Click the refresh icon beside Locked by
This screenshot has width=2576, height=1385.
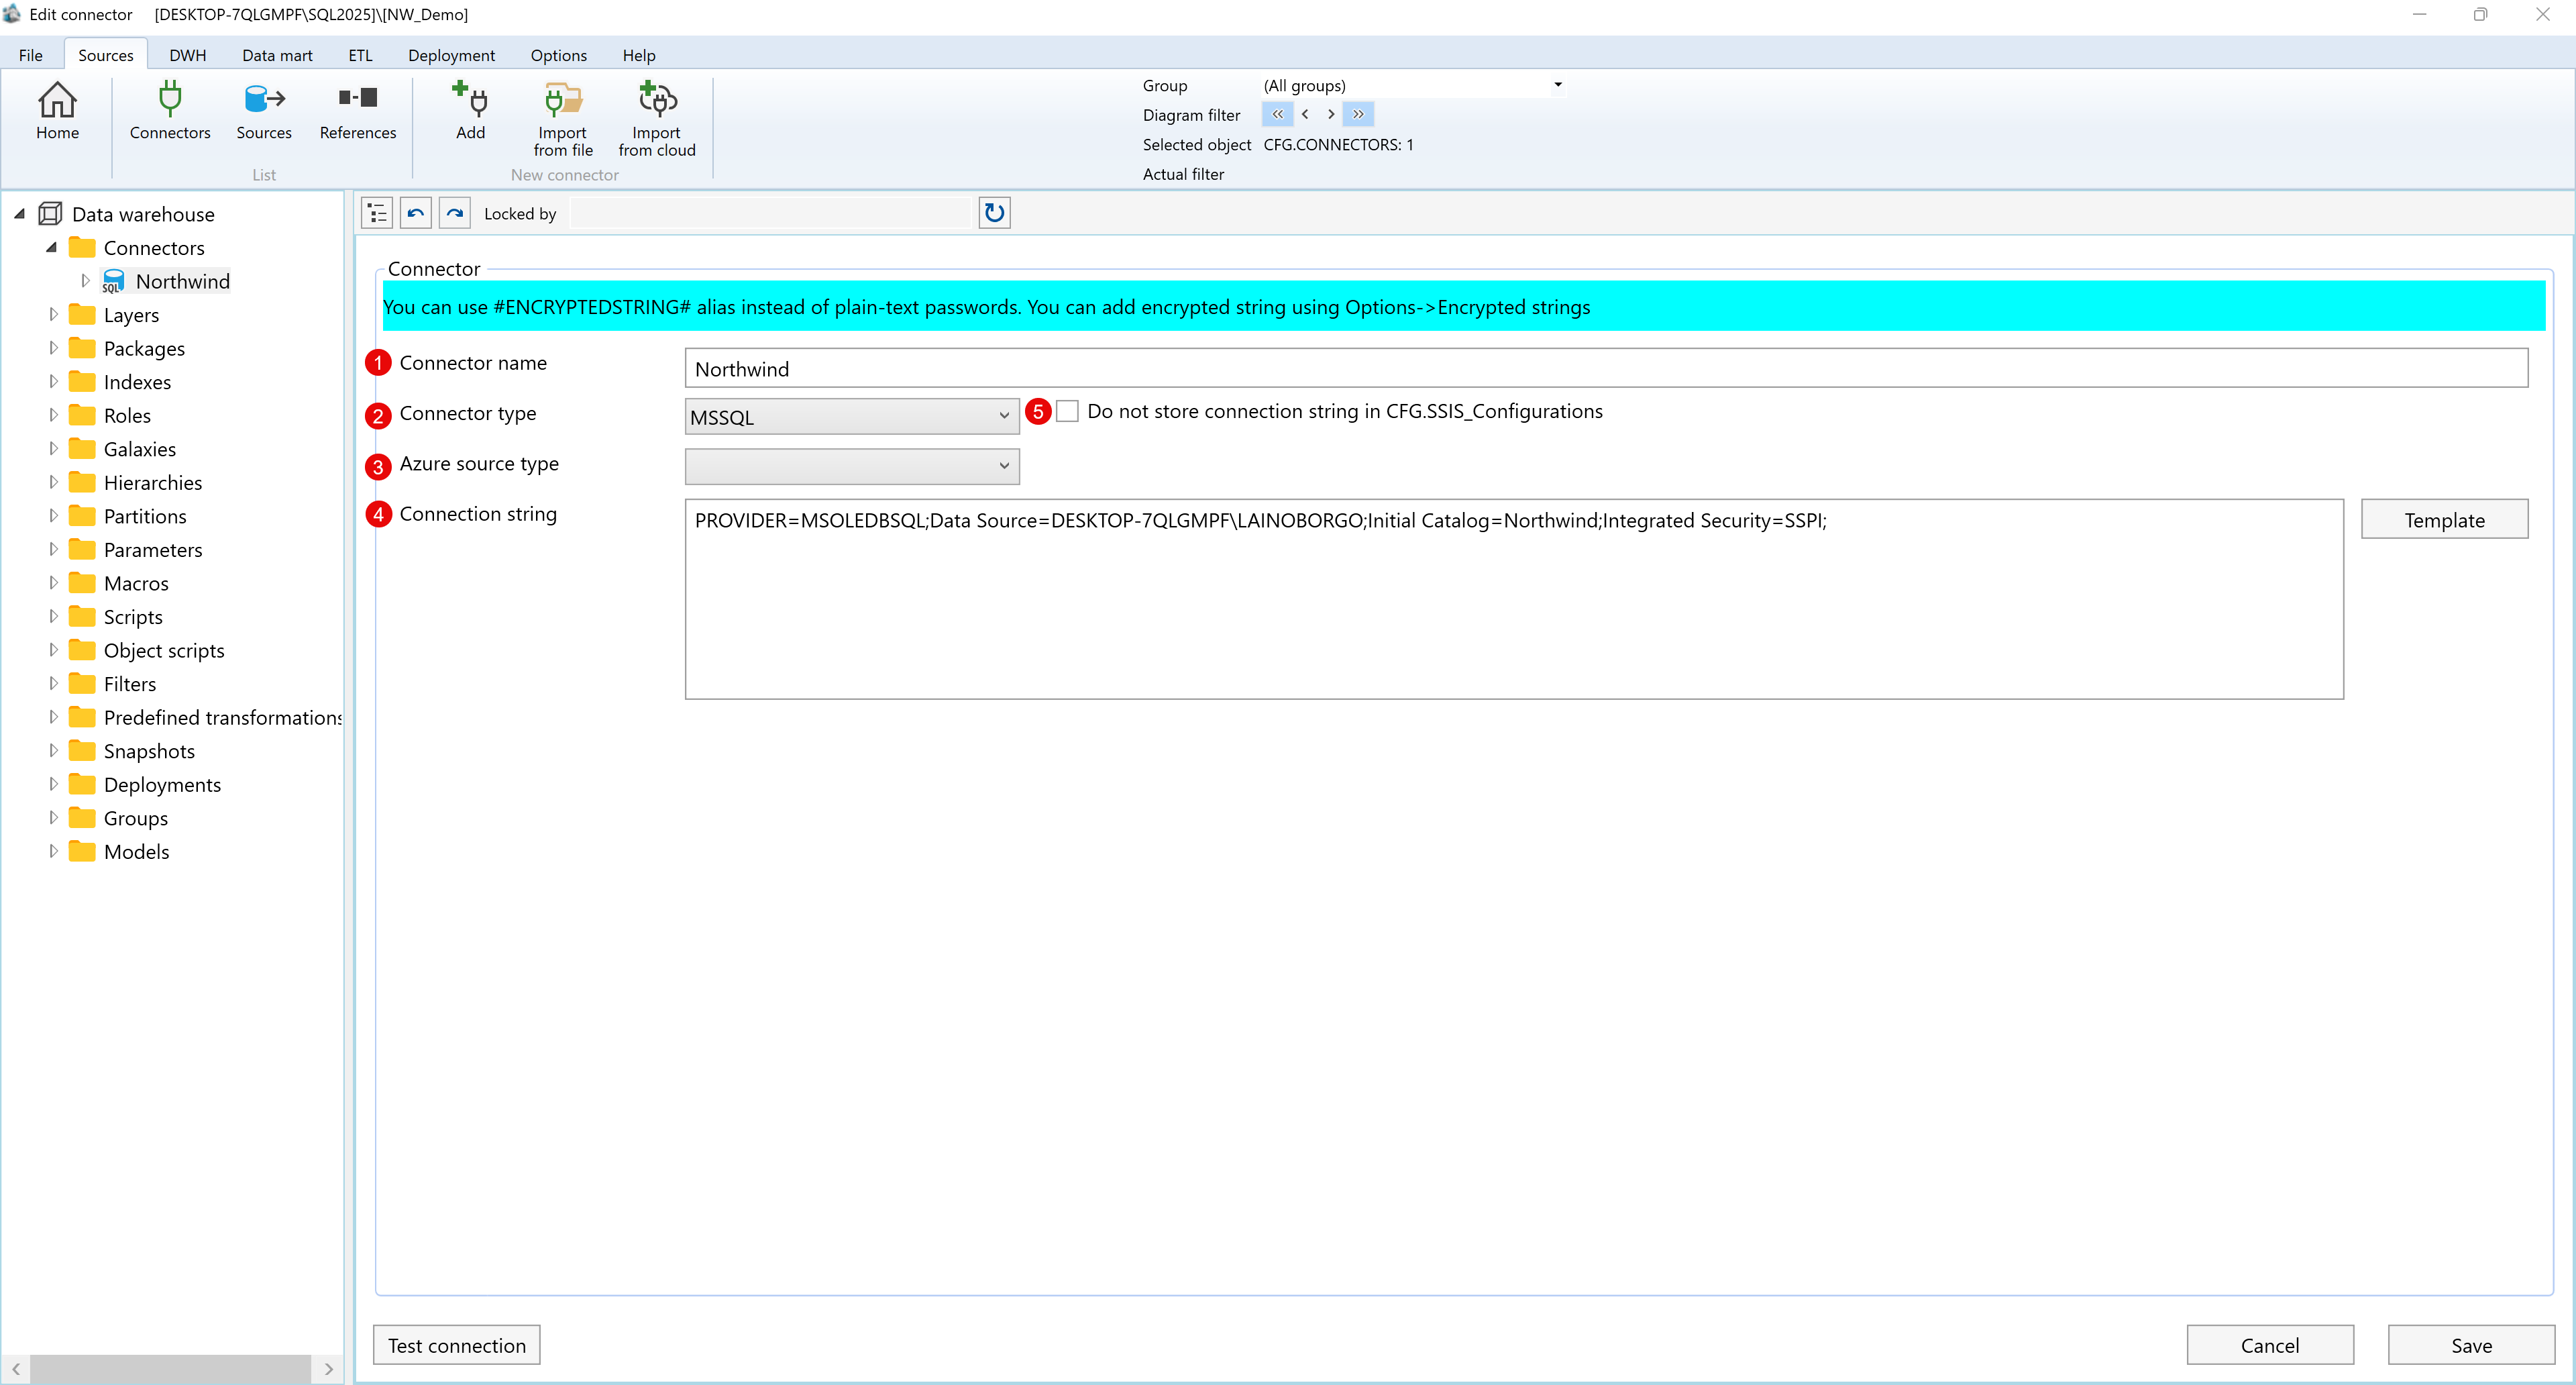click(x=994, y=213)
